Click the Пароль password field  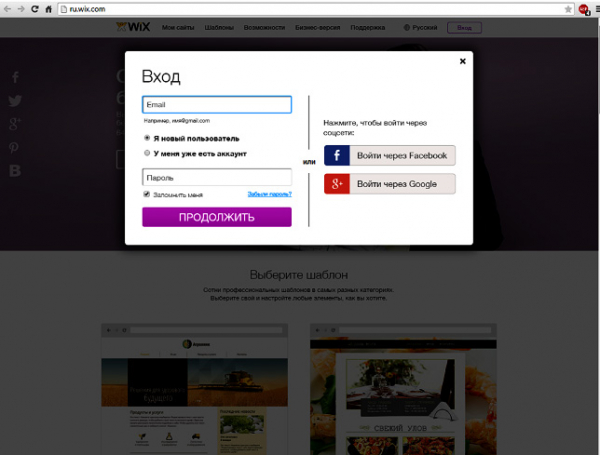click(217, 178)
